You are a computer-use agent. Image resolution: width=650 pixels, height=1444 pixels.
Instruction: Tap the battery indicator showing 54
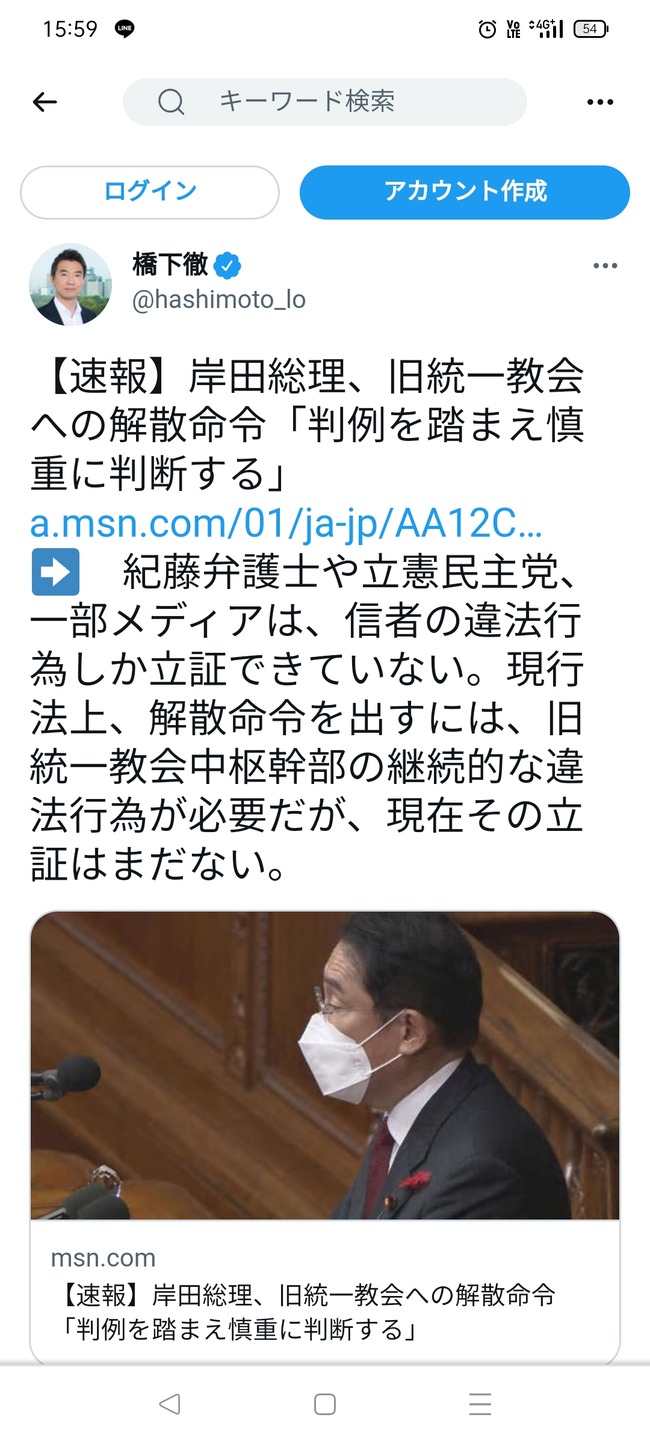point(591,29)
